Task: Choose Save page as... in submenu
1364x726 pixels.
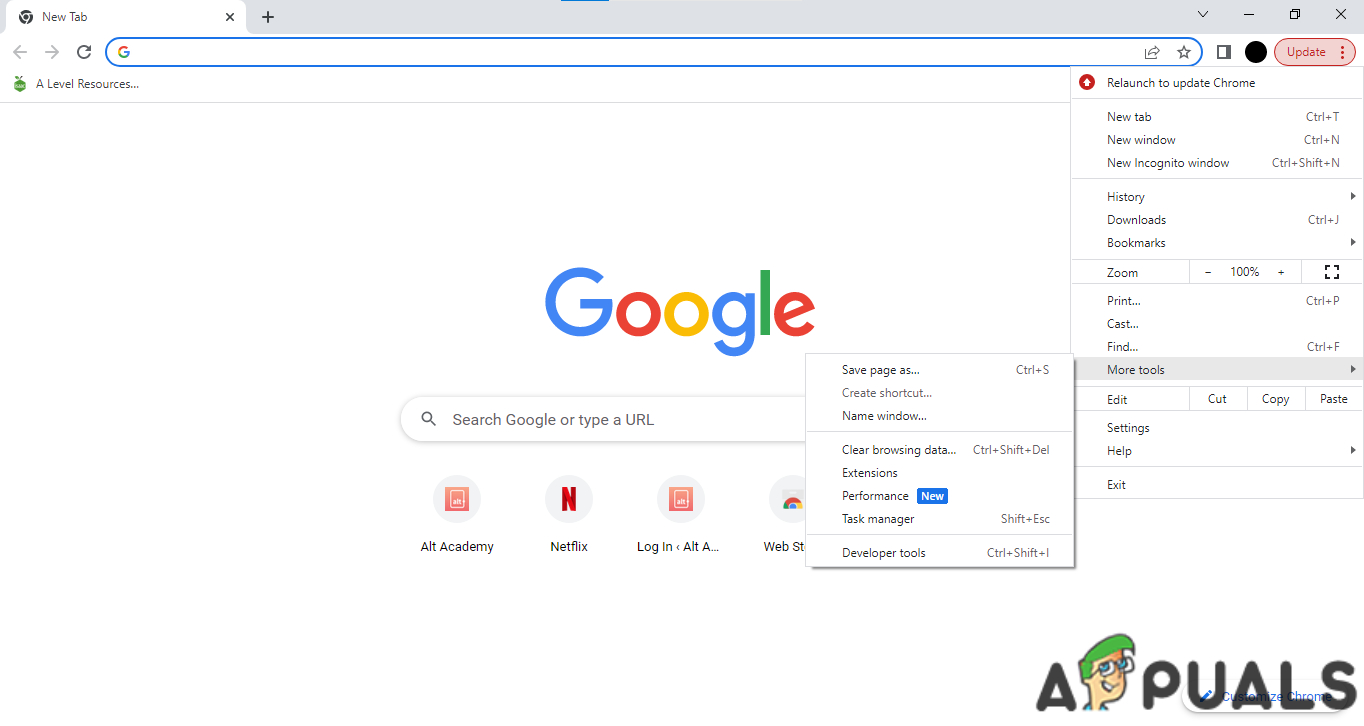Action: pyautogui.click(x=940, y=370)
